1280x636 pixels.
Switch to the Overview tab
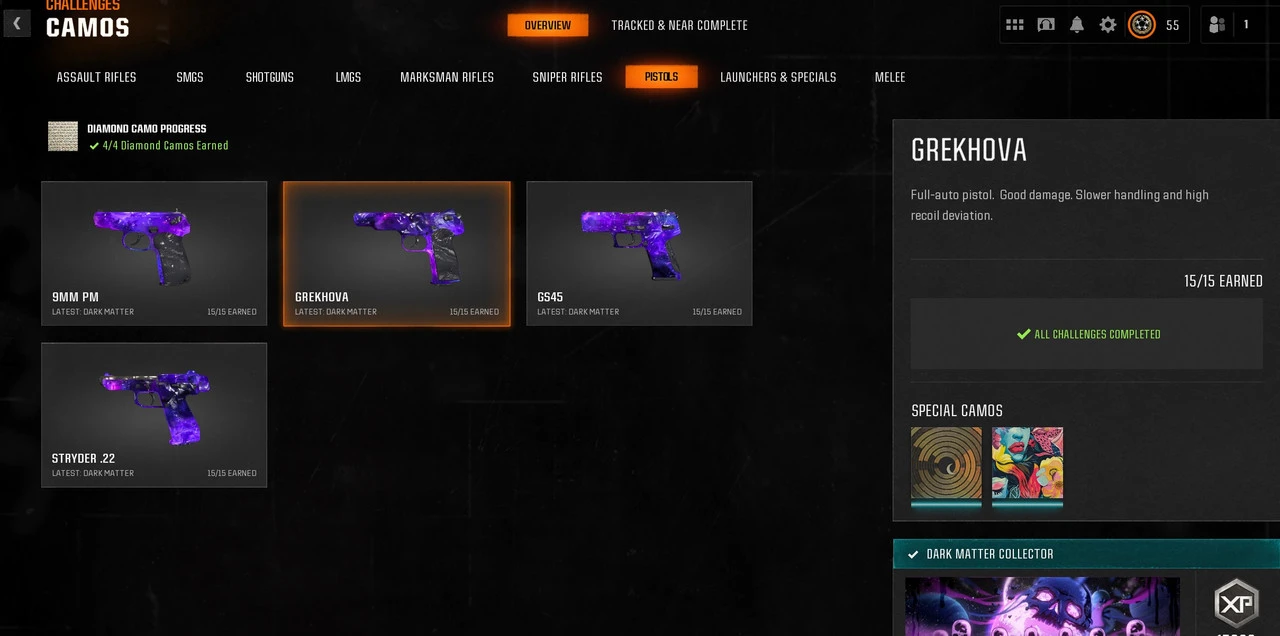tap(548, 25)
